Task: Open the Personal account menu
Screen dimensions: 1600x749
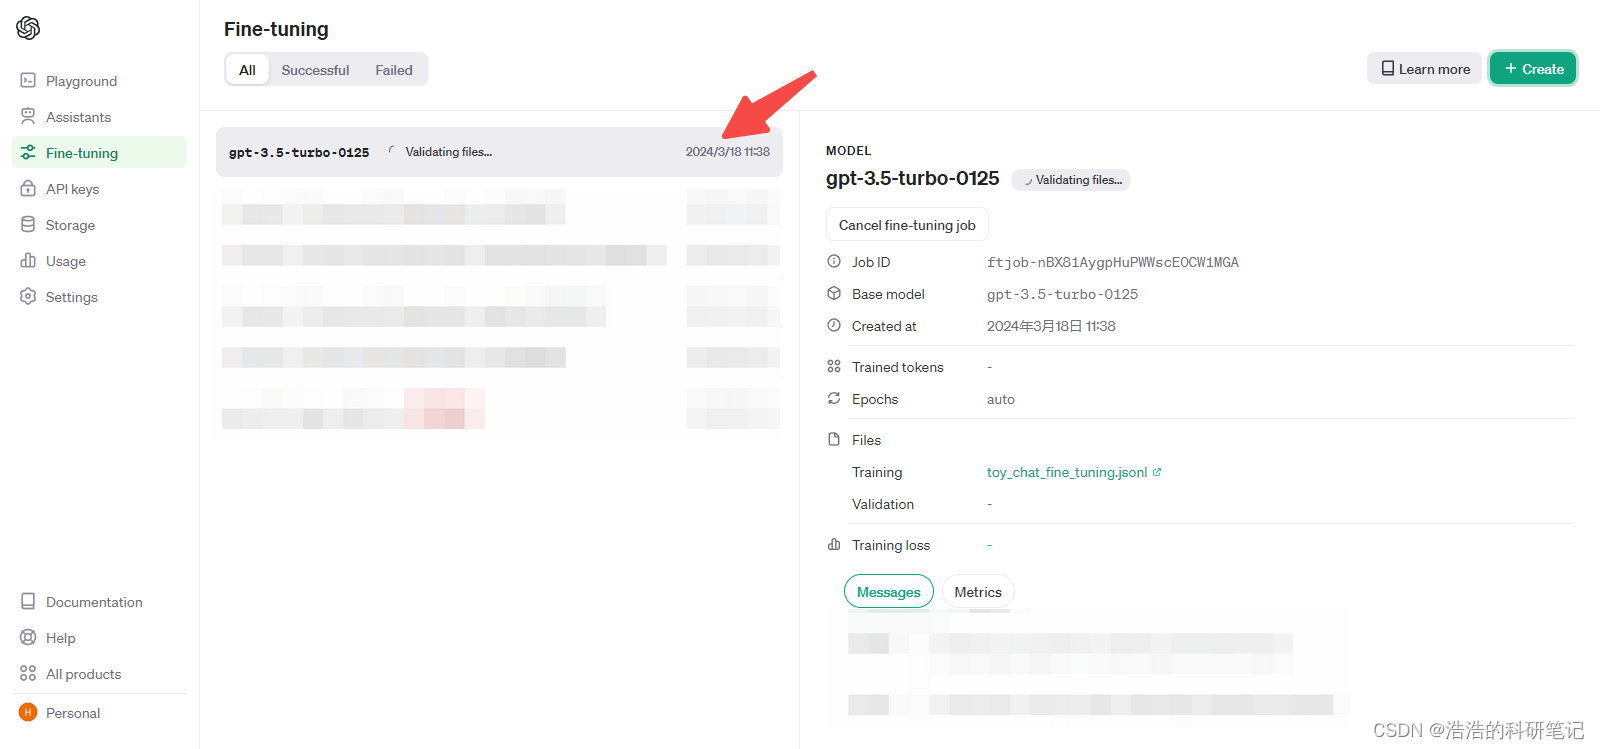Action: pyautogui.click(x=99, y=712)
